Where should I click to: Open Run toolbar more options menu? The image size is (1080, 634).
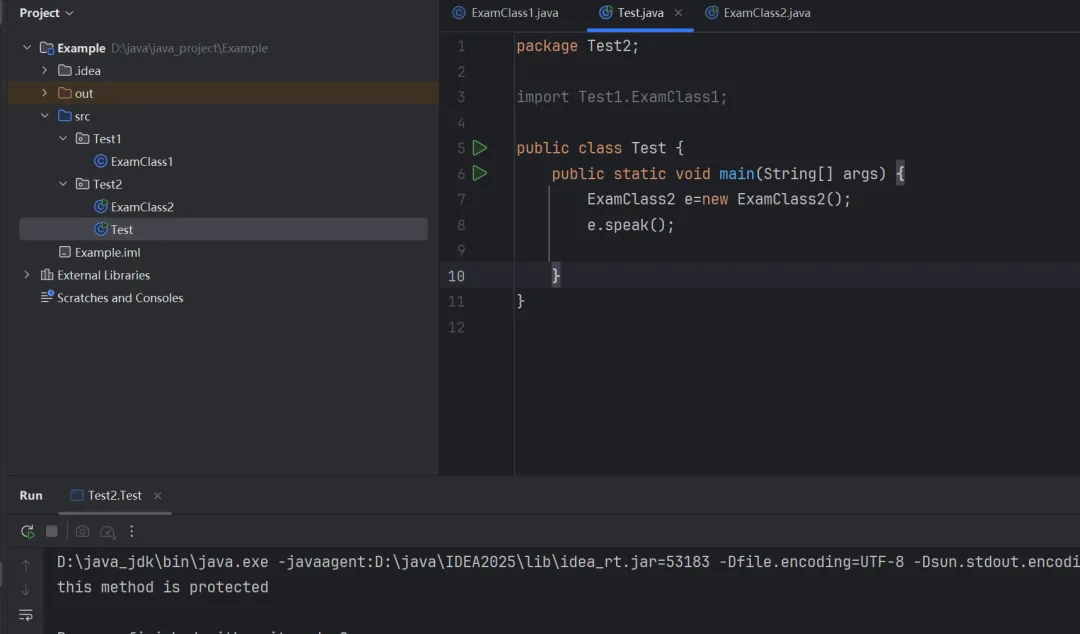coord(132,532)
